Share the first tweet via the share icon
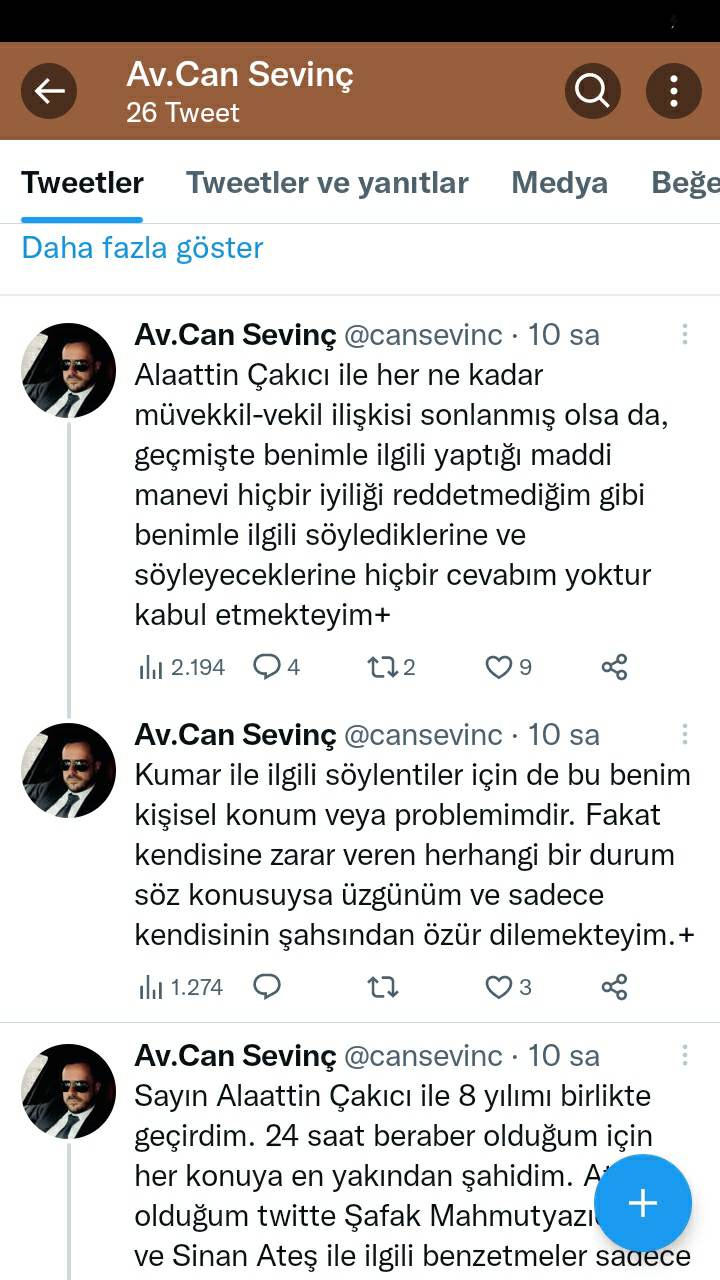This screenshot has width=720, height=1280. tap(613, 667)
